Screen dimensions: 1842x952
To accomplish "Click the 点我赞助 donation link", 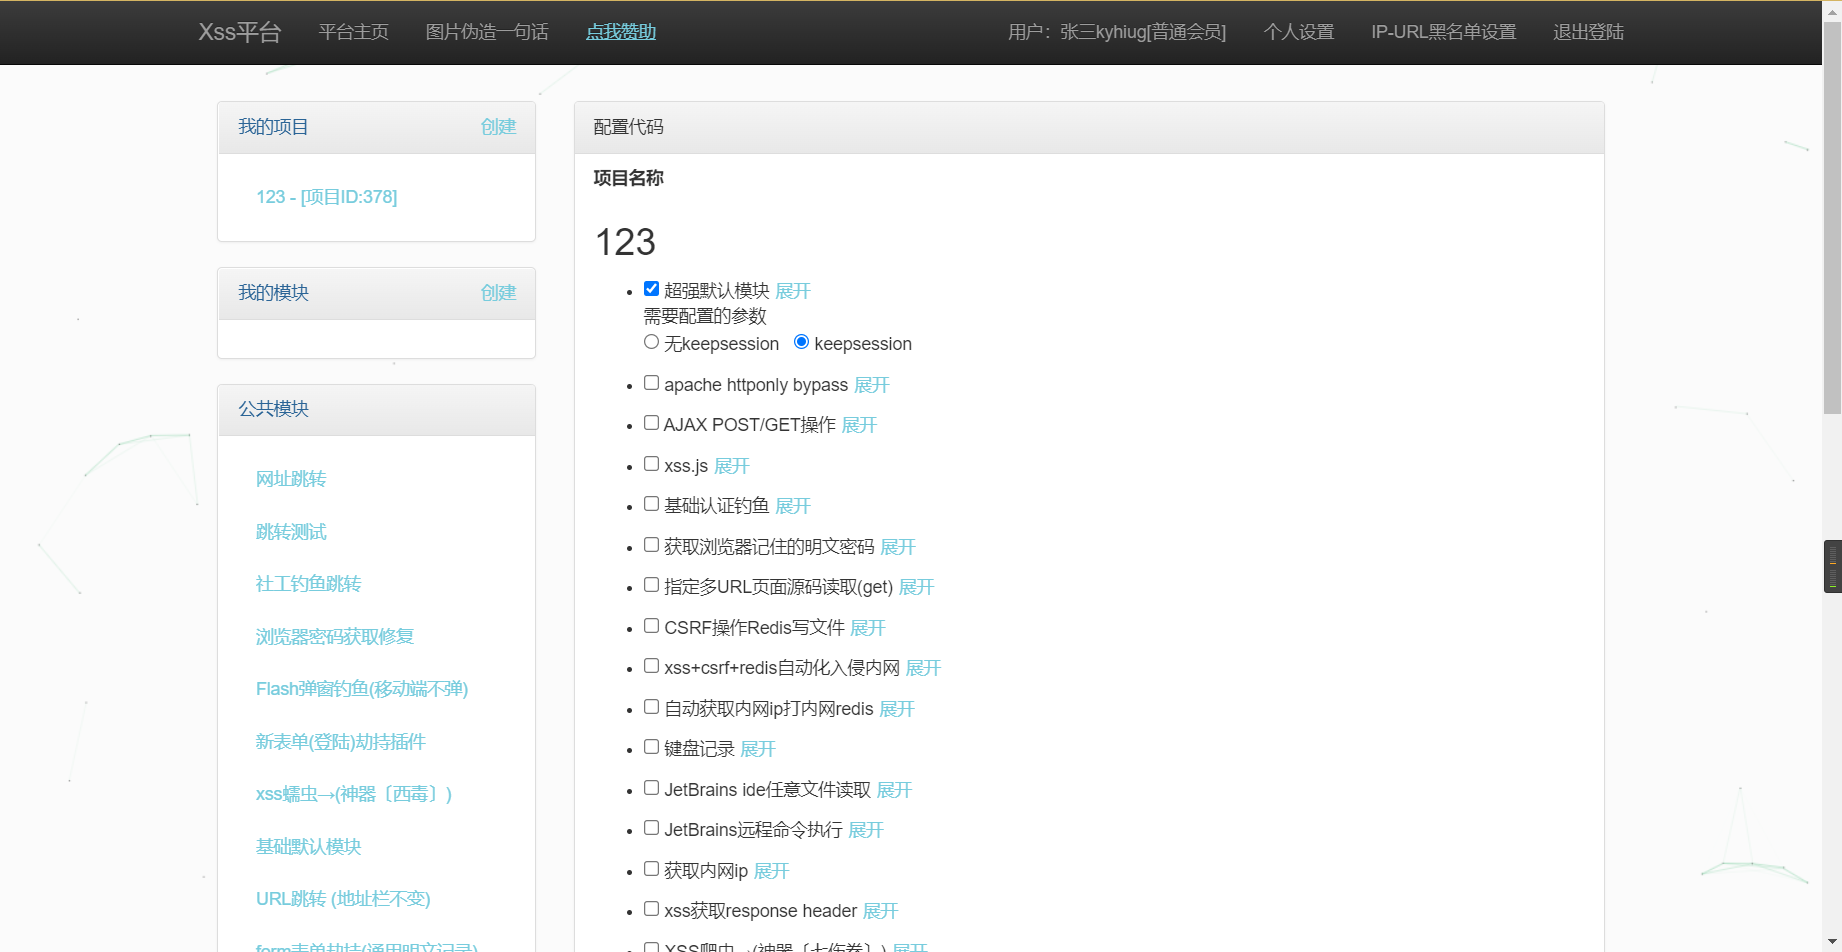I will point(620,31).
